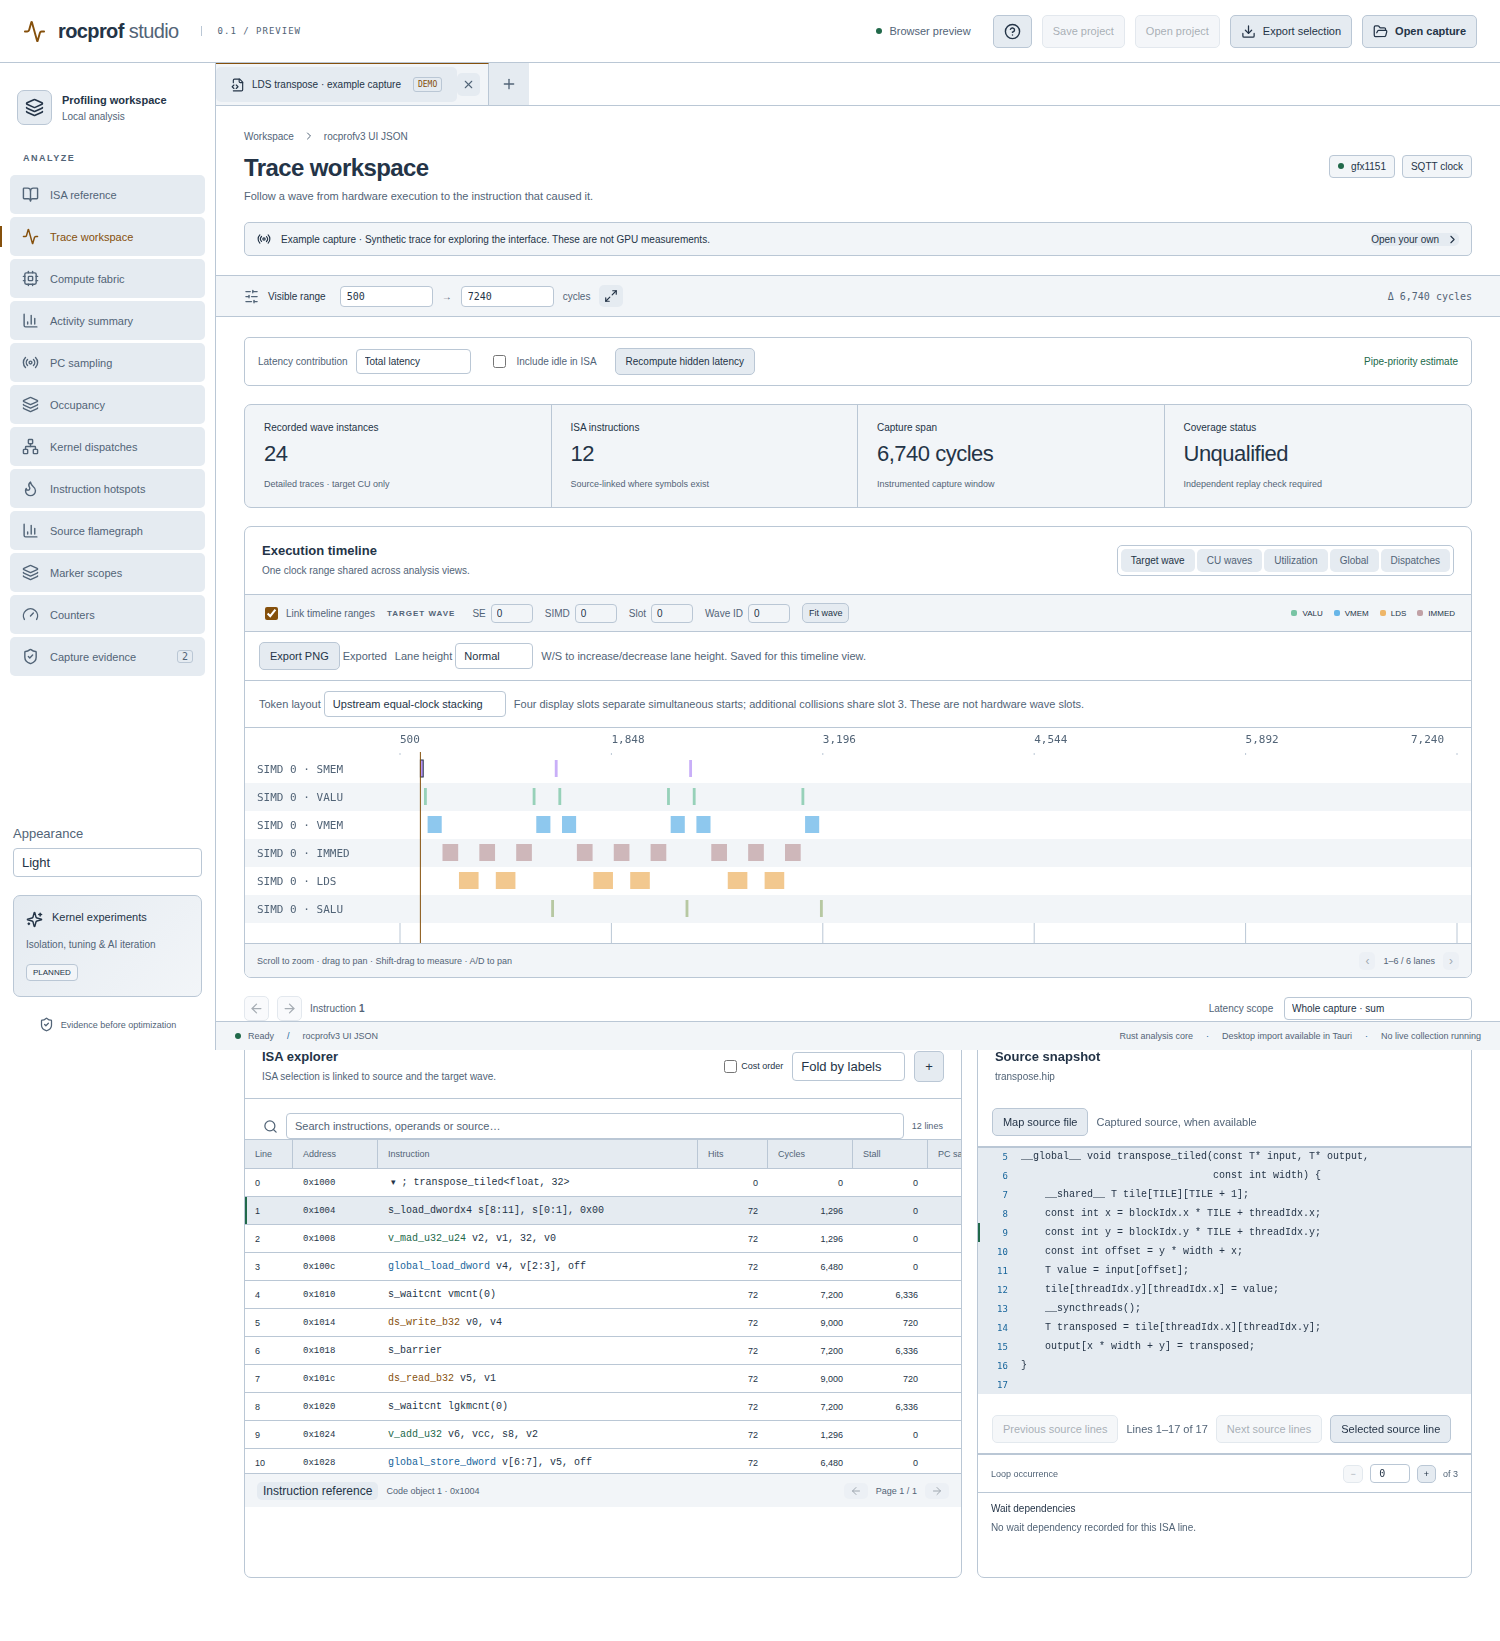Click the instruction search field

point(595,1126)
